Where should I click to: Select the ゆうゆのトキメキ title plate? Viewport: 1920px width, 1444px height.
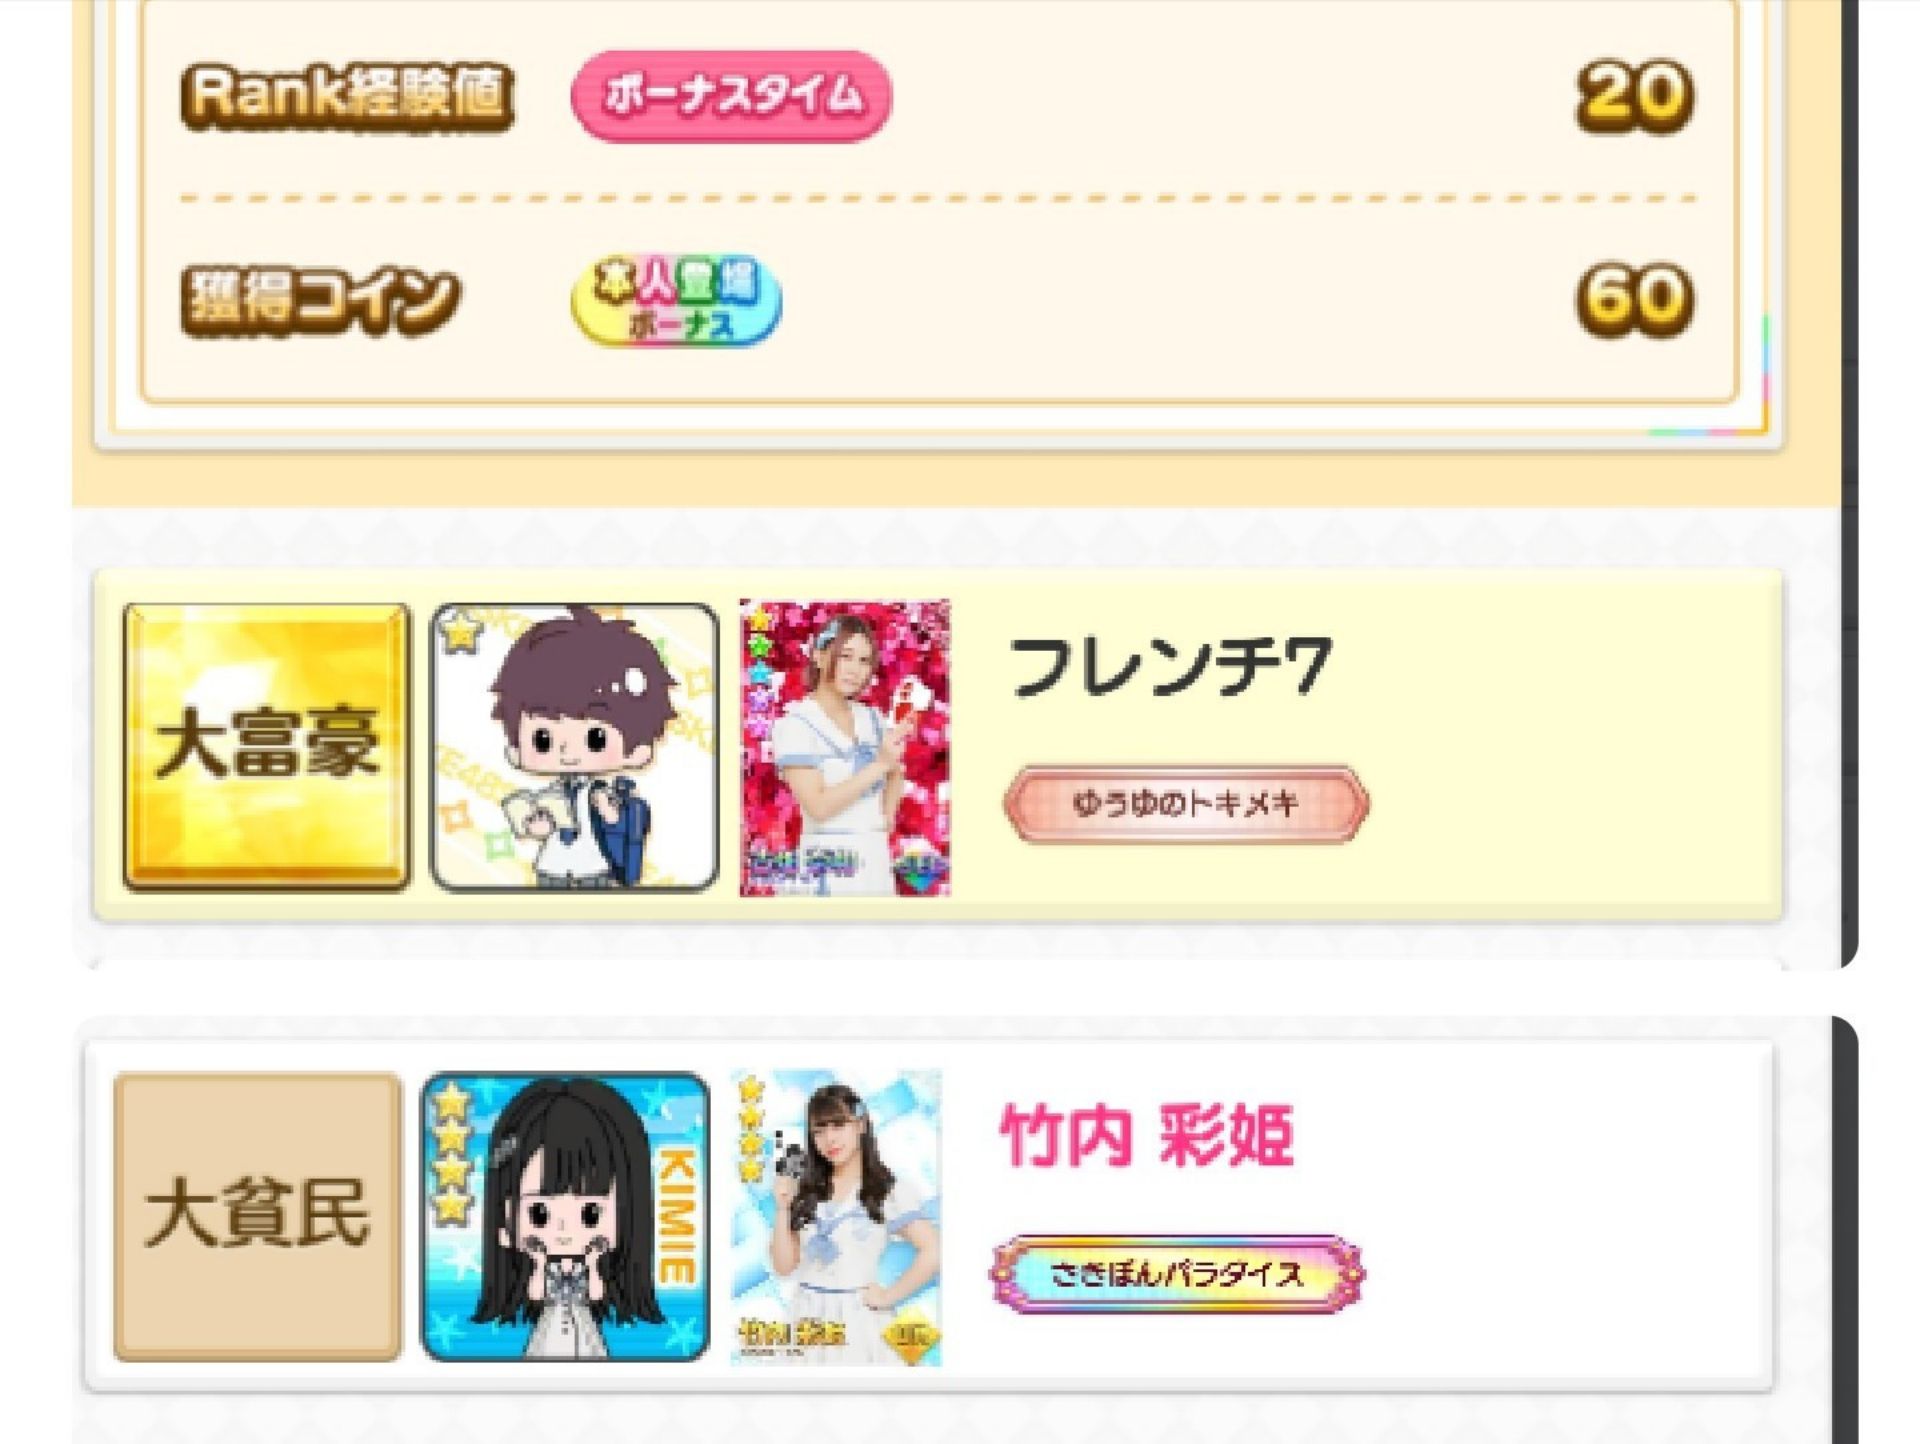tap(1186, 803)
